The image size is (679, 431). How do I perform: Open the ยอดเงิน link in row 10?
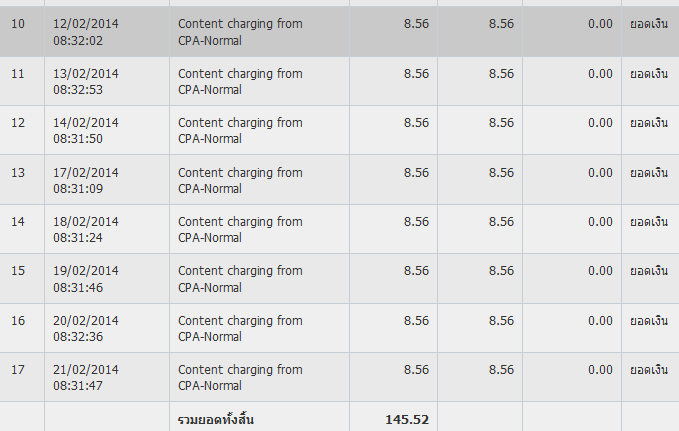click(649, 24)
